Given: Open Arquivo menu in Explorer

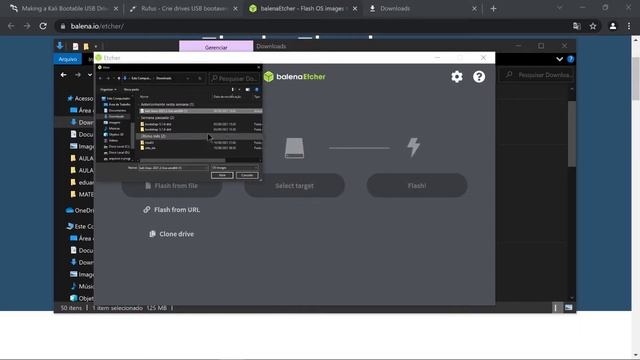Looking at the screenshot, I should (x=68, y=59).
